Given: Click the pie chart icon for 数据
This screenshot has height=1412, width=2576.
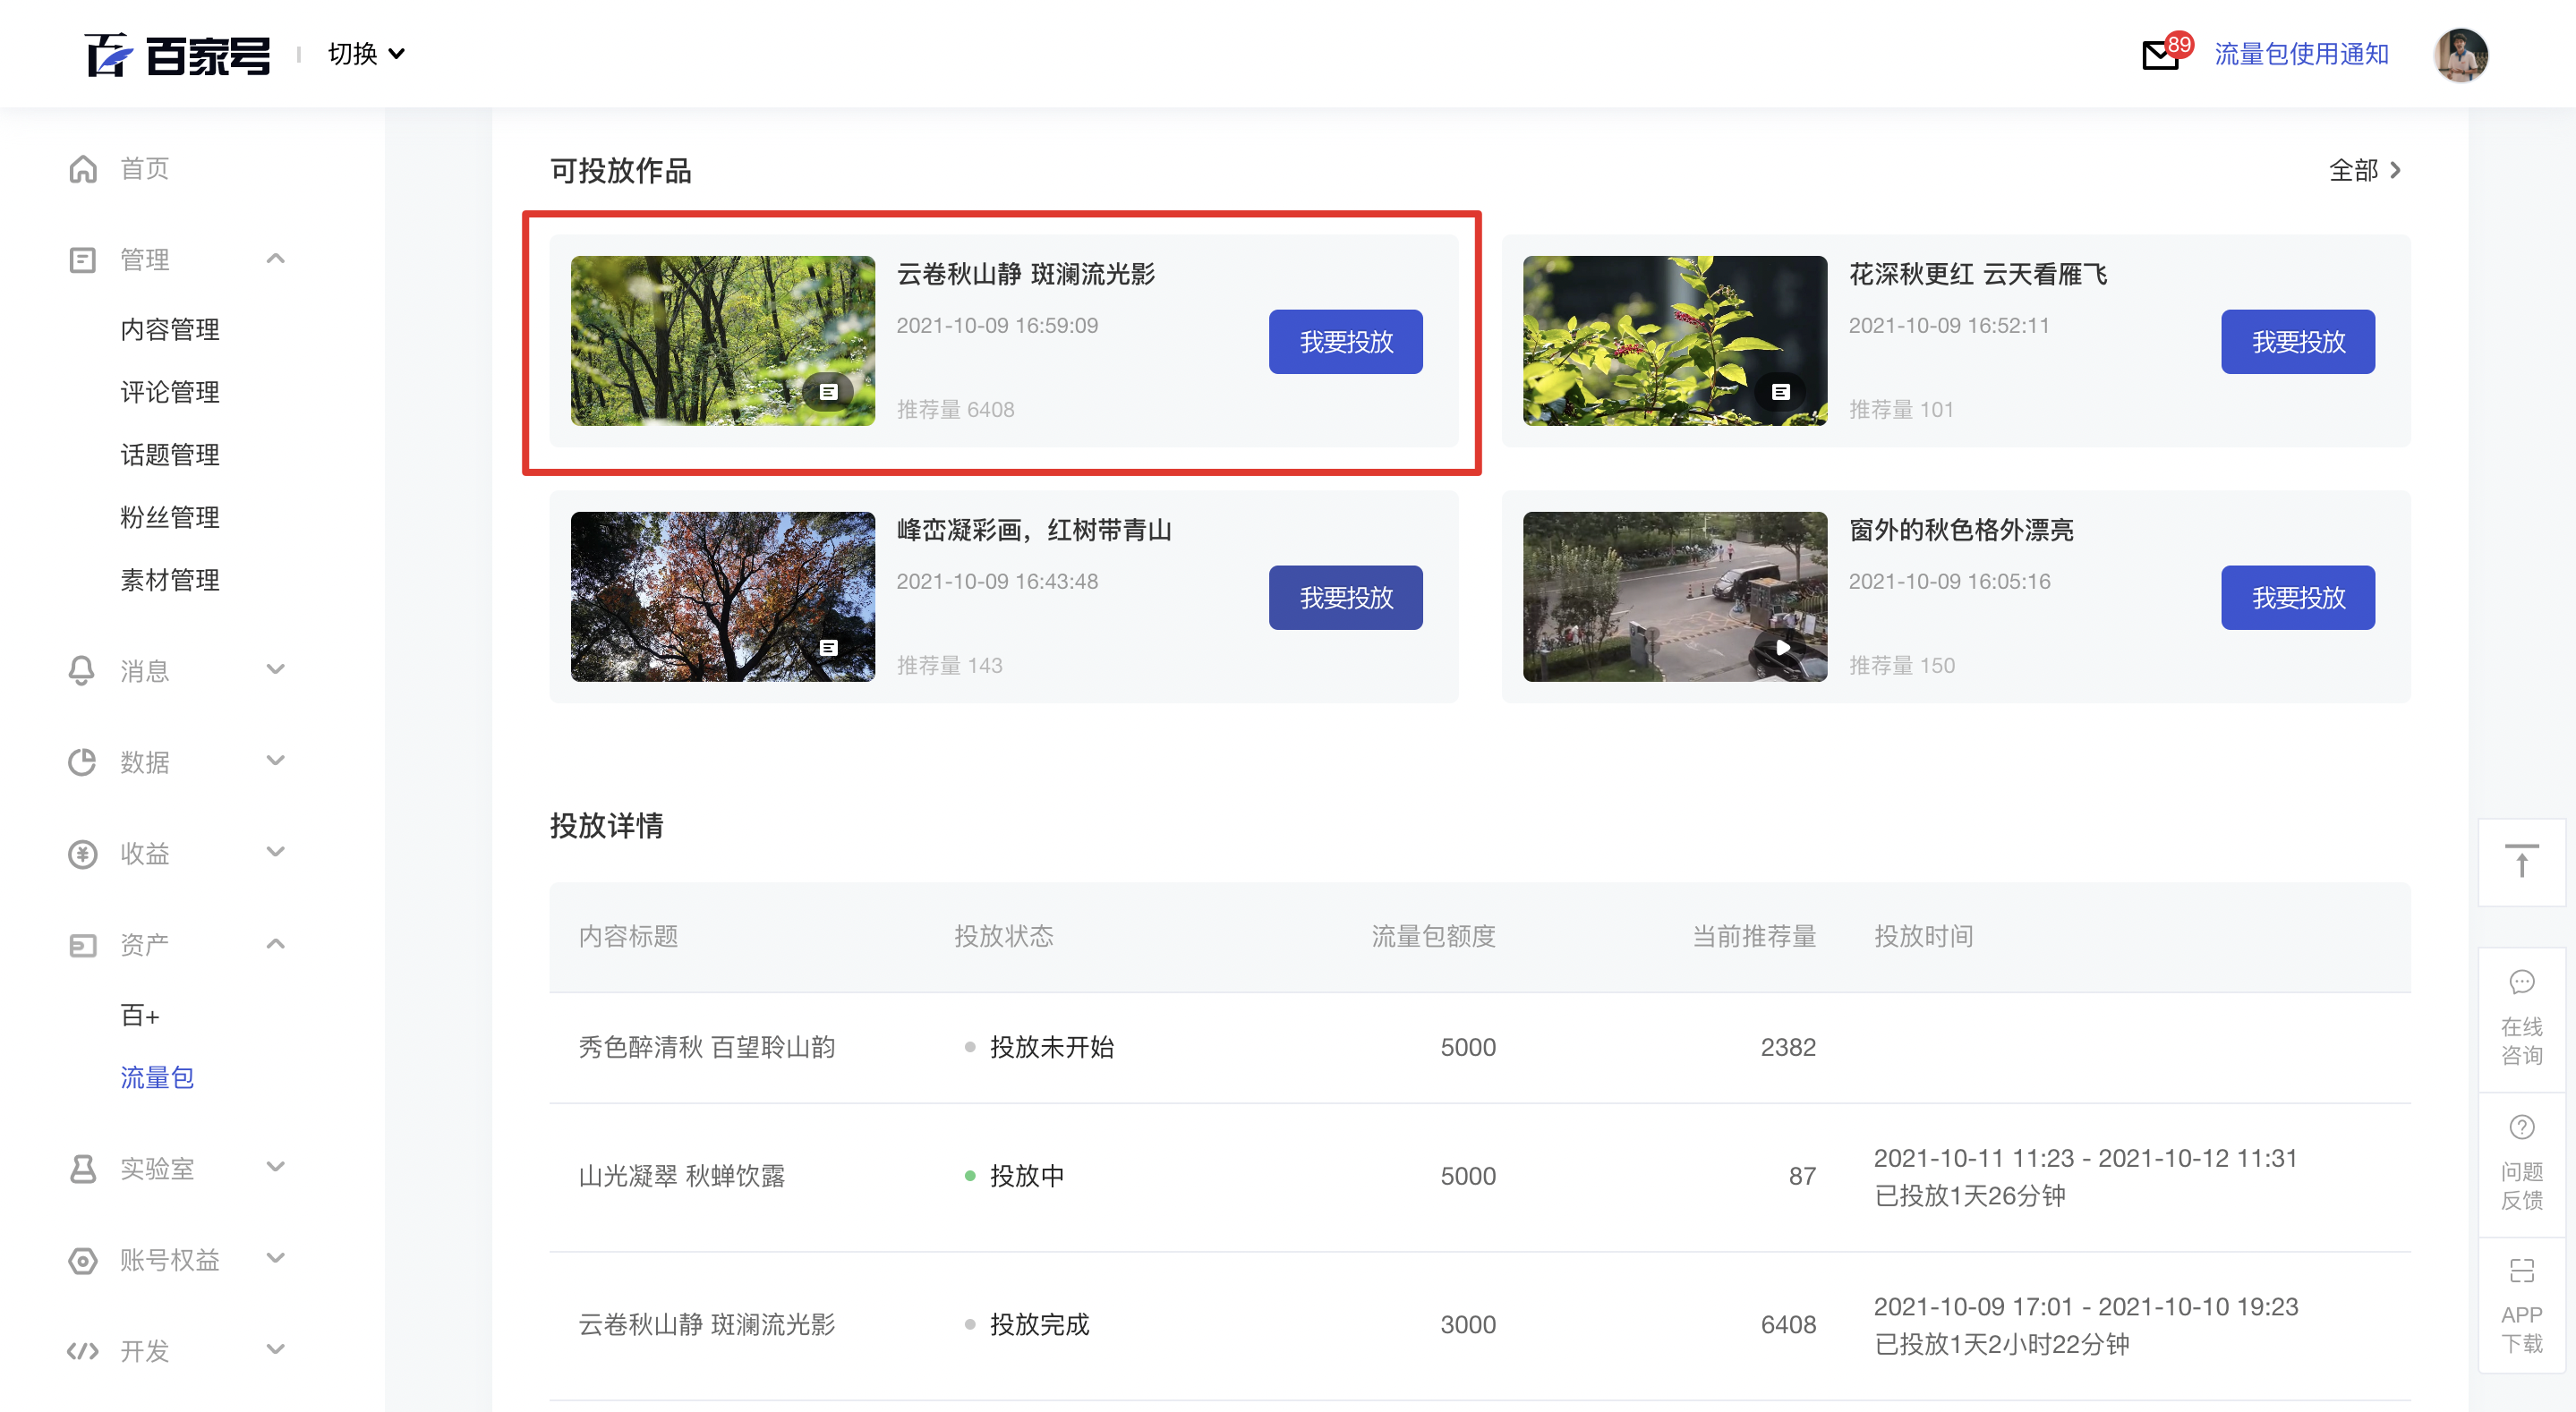Looking at the screenshot, I should point(82,762).
